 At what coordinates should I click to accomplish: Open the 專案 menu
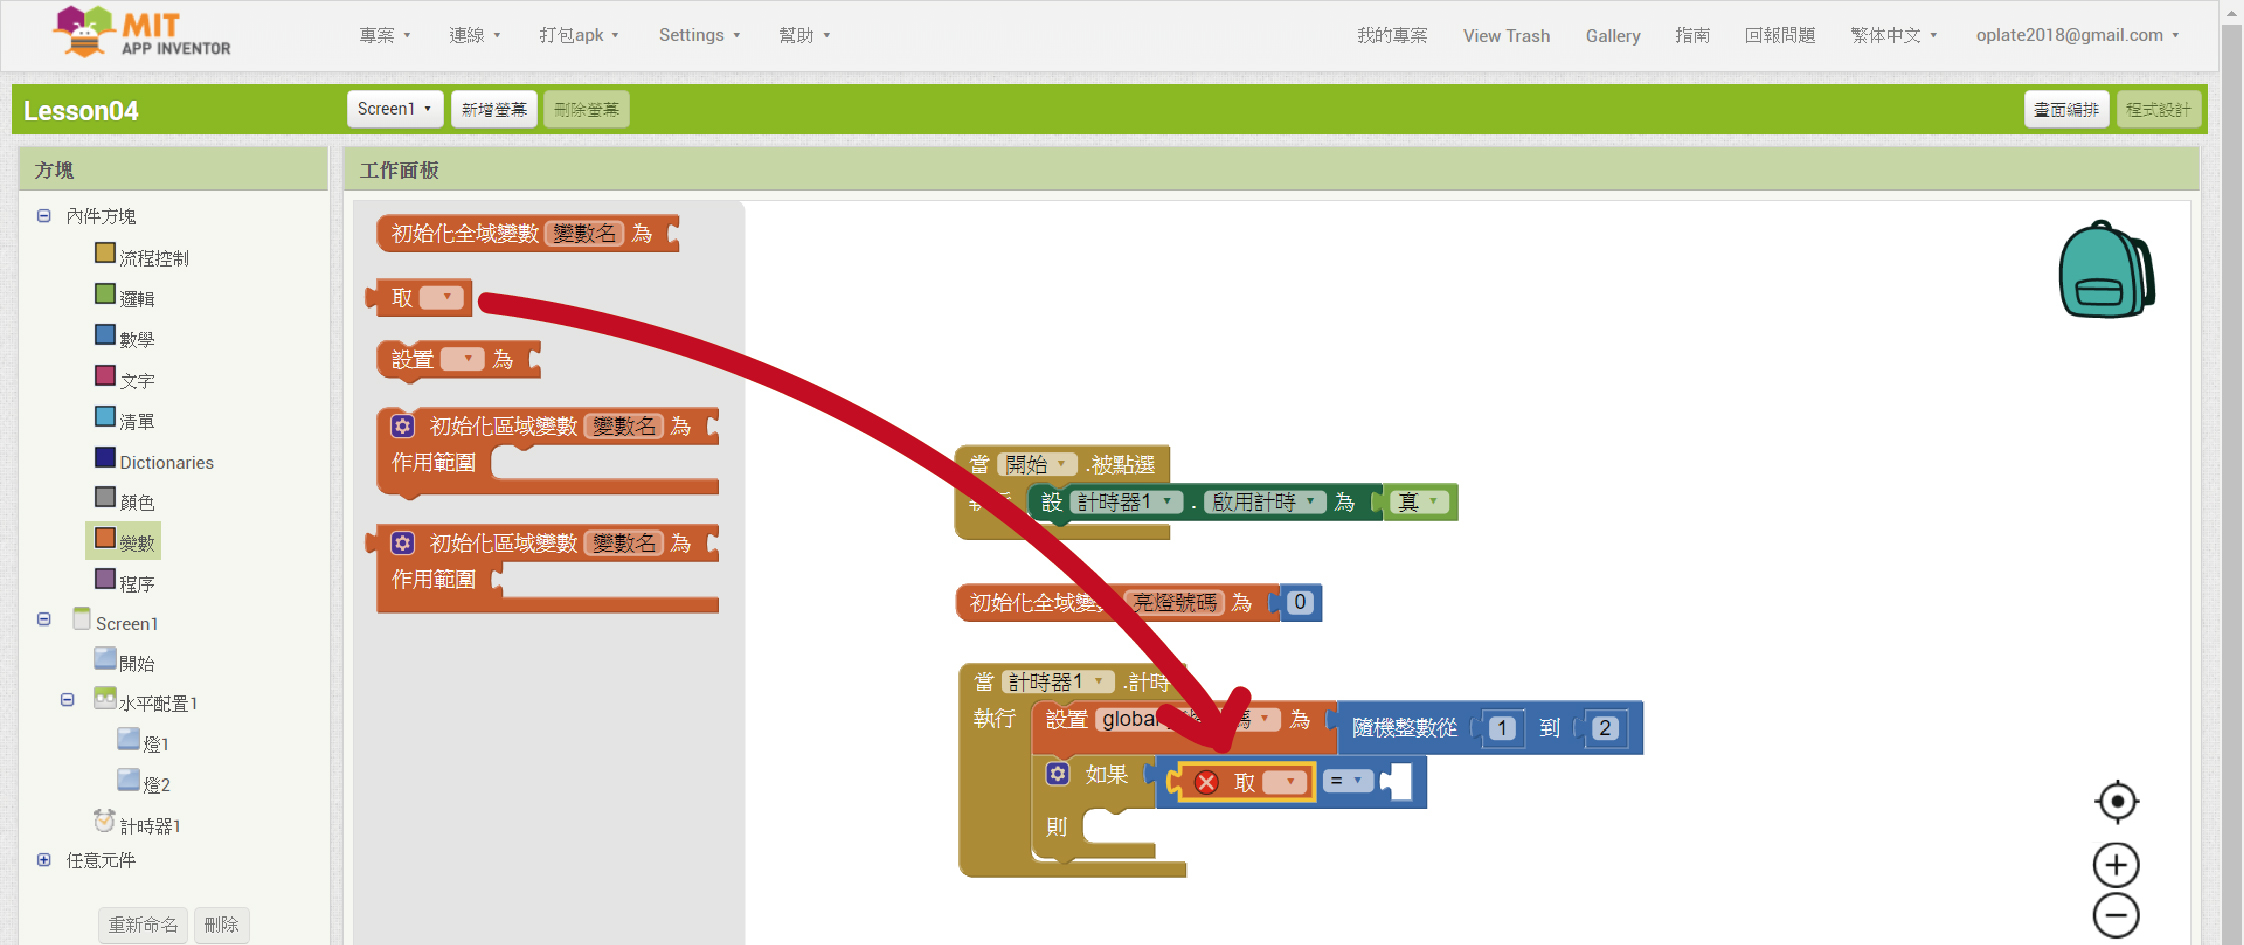385,35
